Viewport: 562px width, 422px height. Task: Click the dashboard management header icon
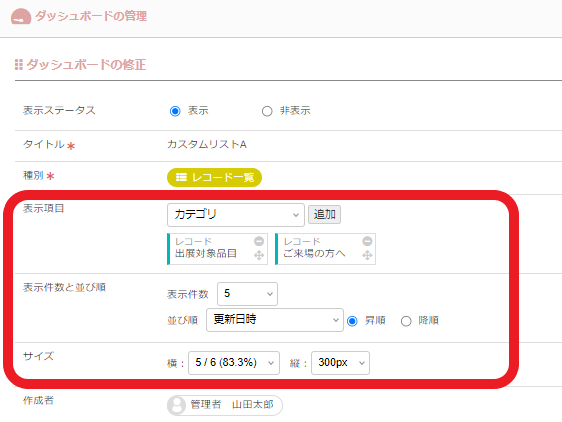coord(21,16)
